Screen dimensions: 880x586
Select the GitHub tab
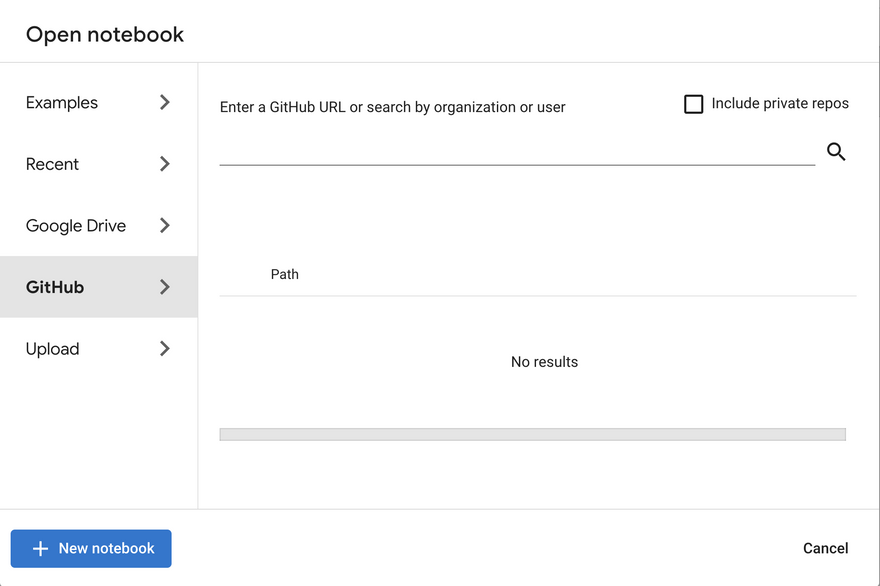click(99, 287)
